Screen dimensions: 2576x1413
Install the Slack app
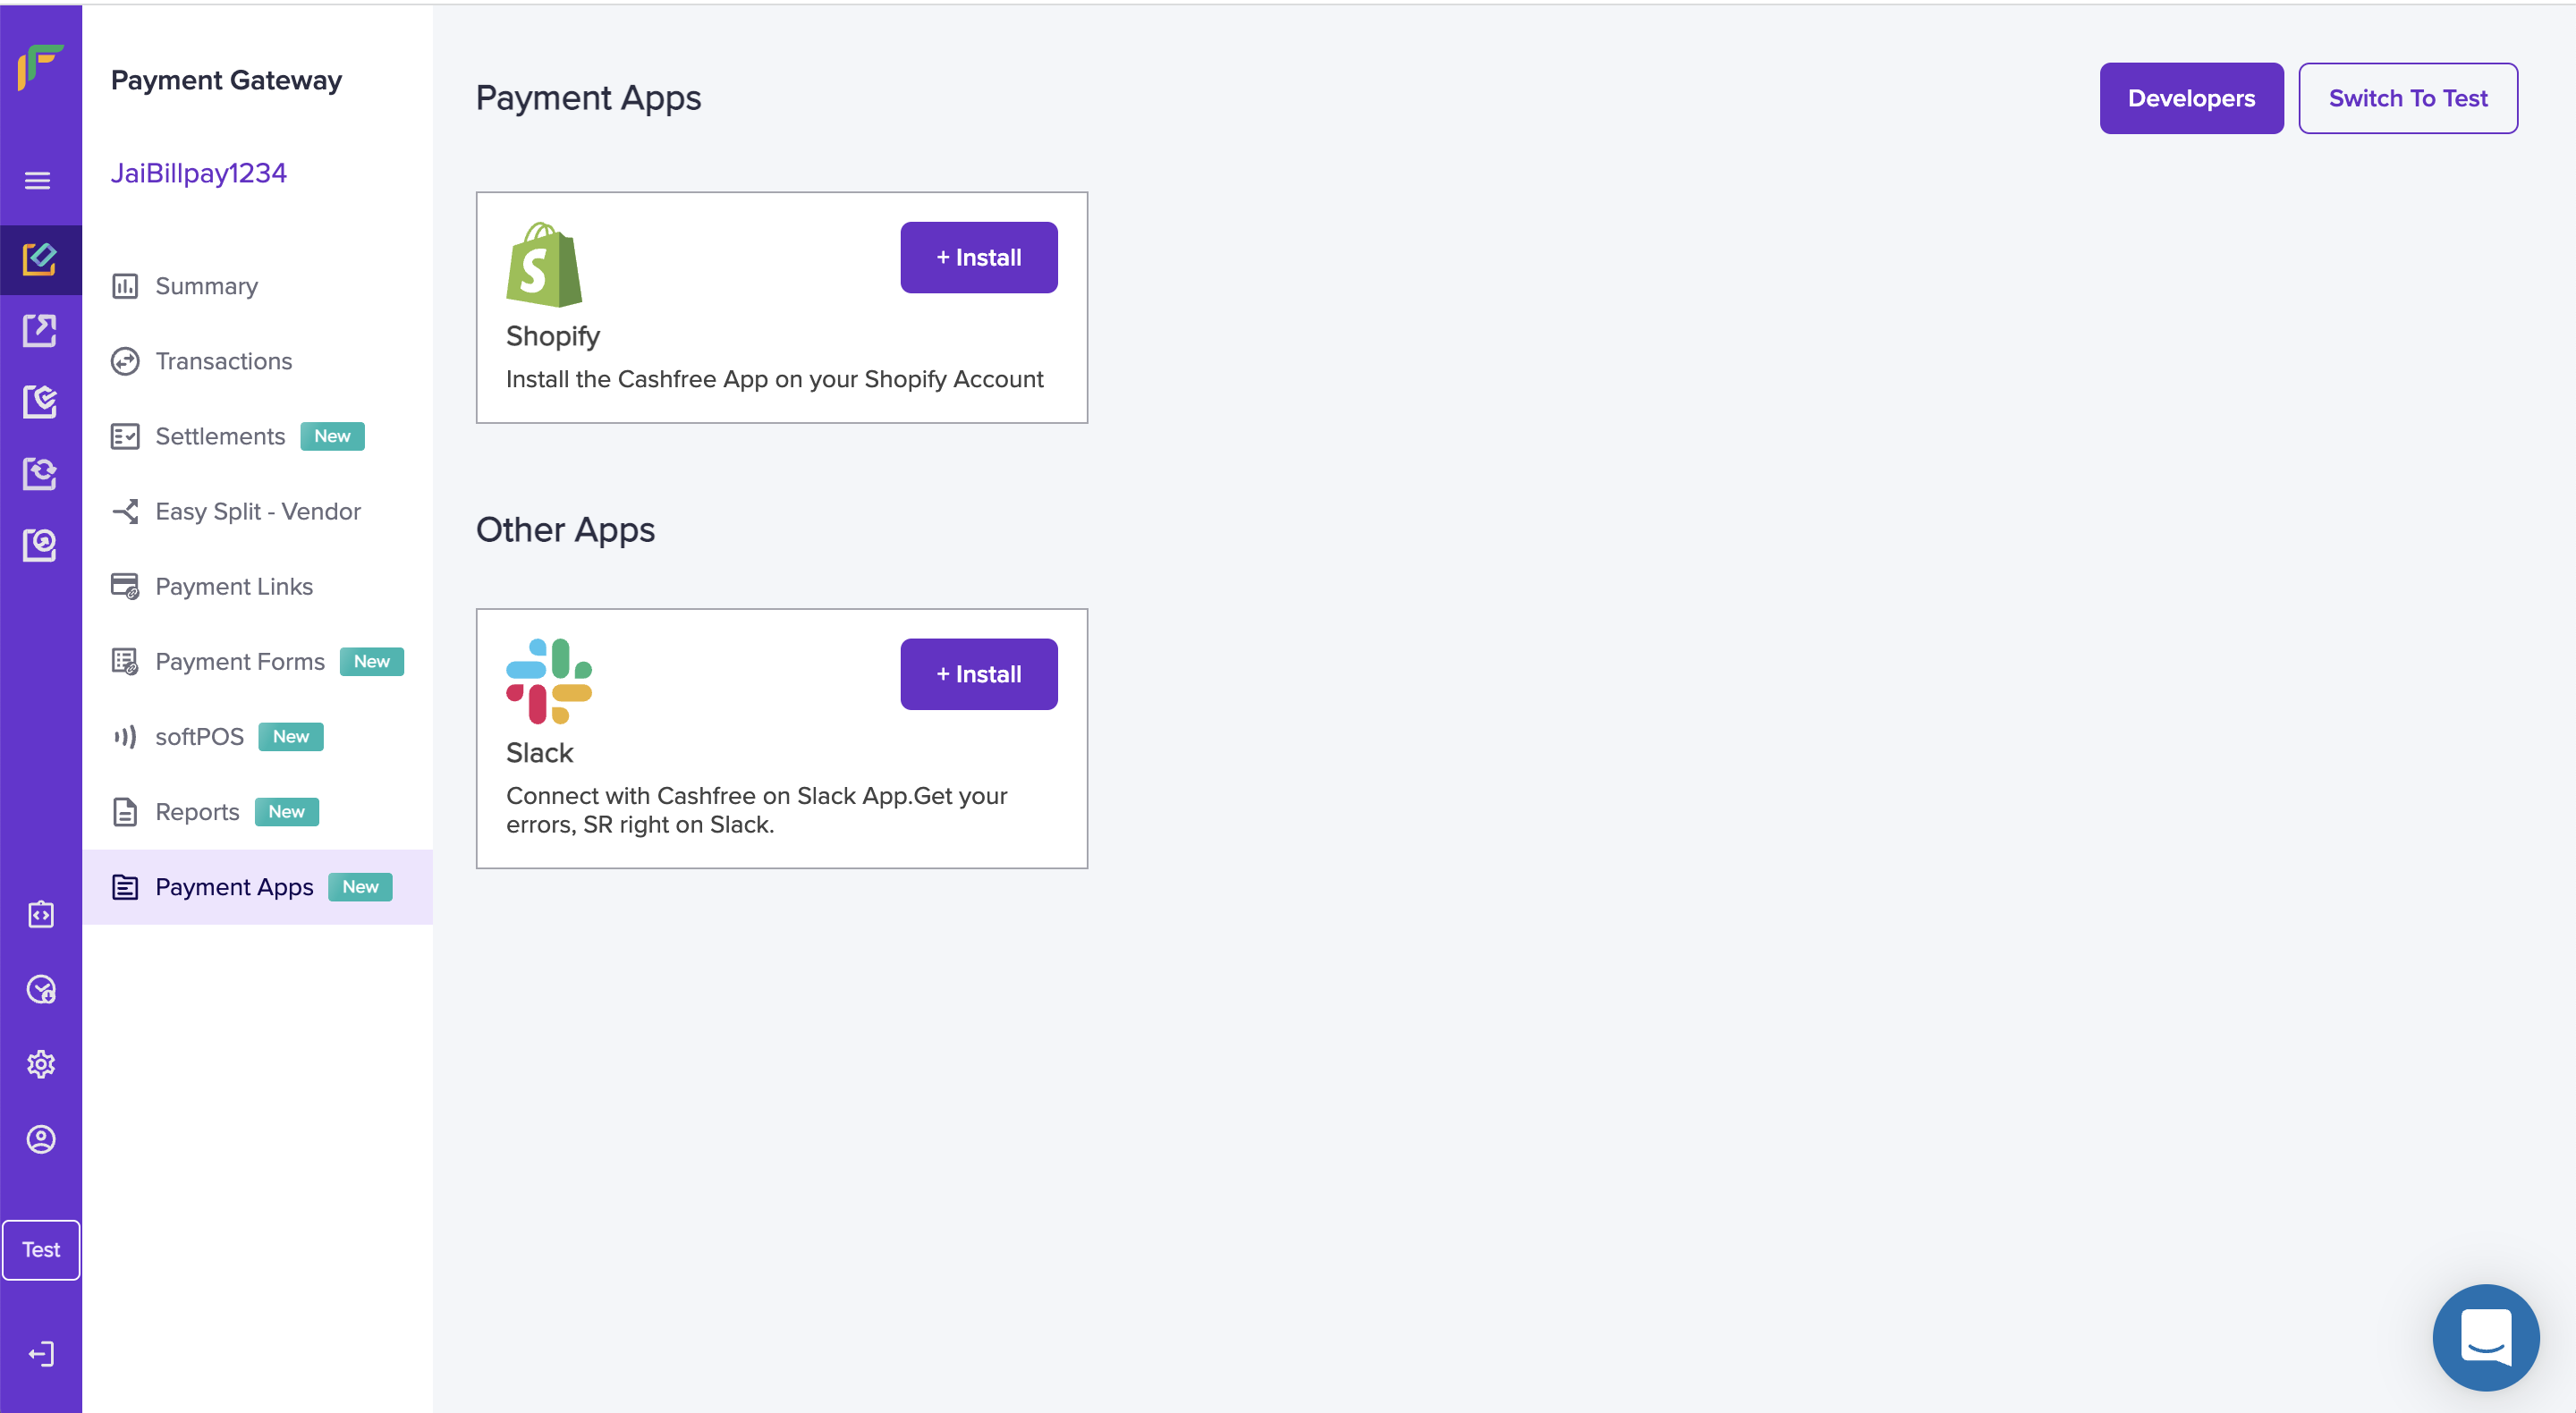(978, 674)
